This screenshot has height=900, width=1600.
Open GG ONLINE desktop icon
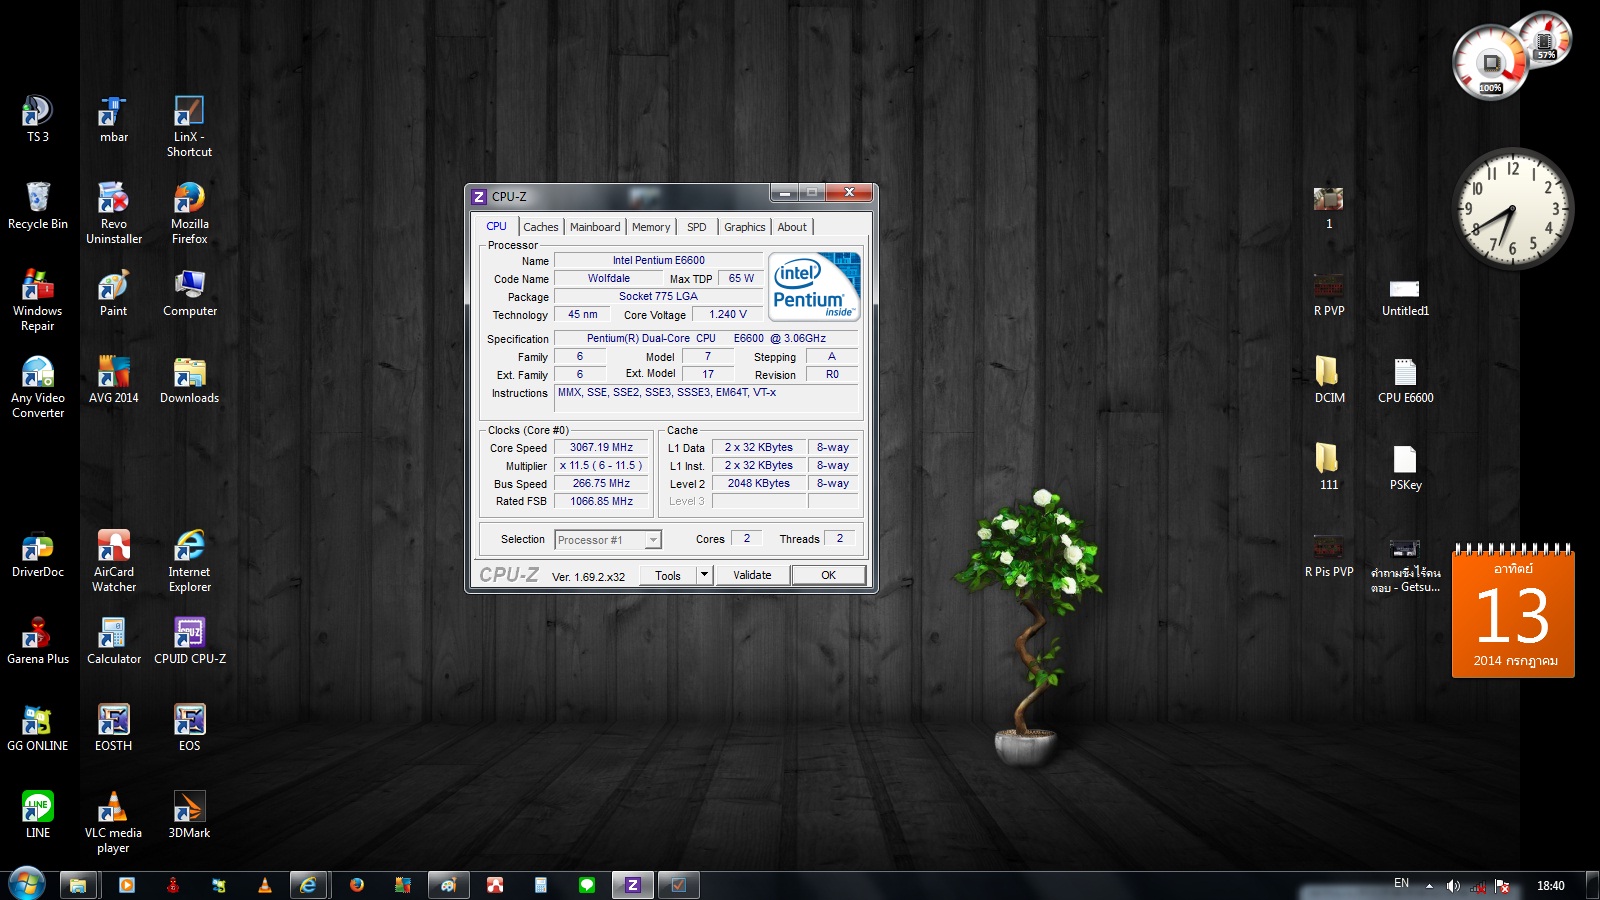[38, 727]
